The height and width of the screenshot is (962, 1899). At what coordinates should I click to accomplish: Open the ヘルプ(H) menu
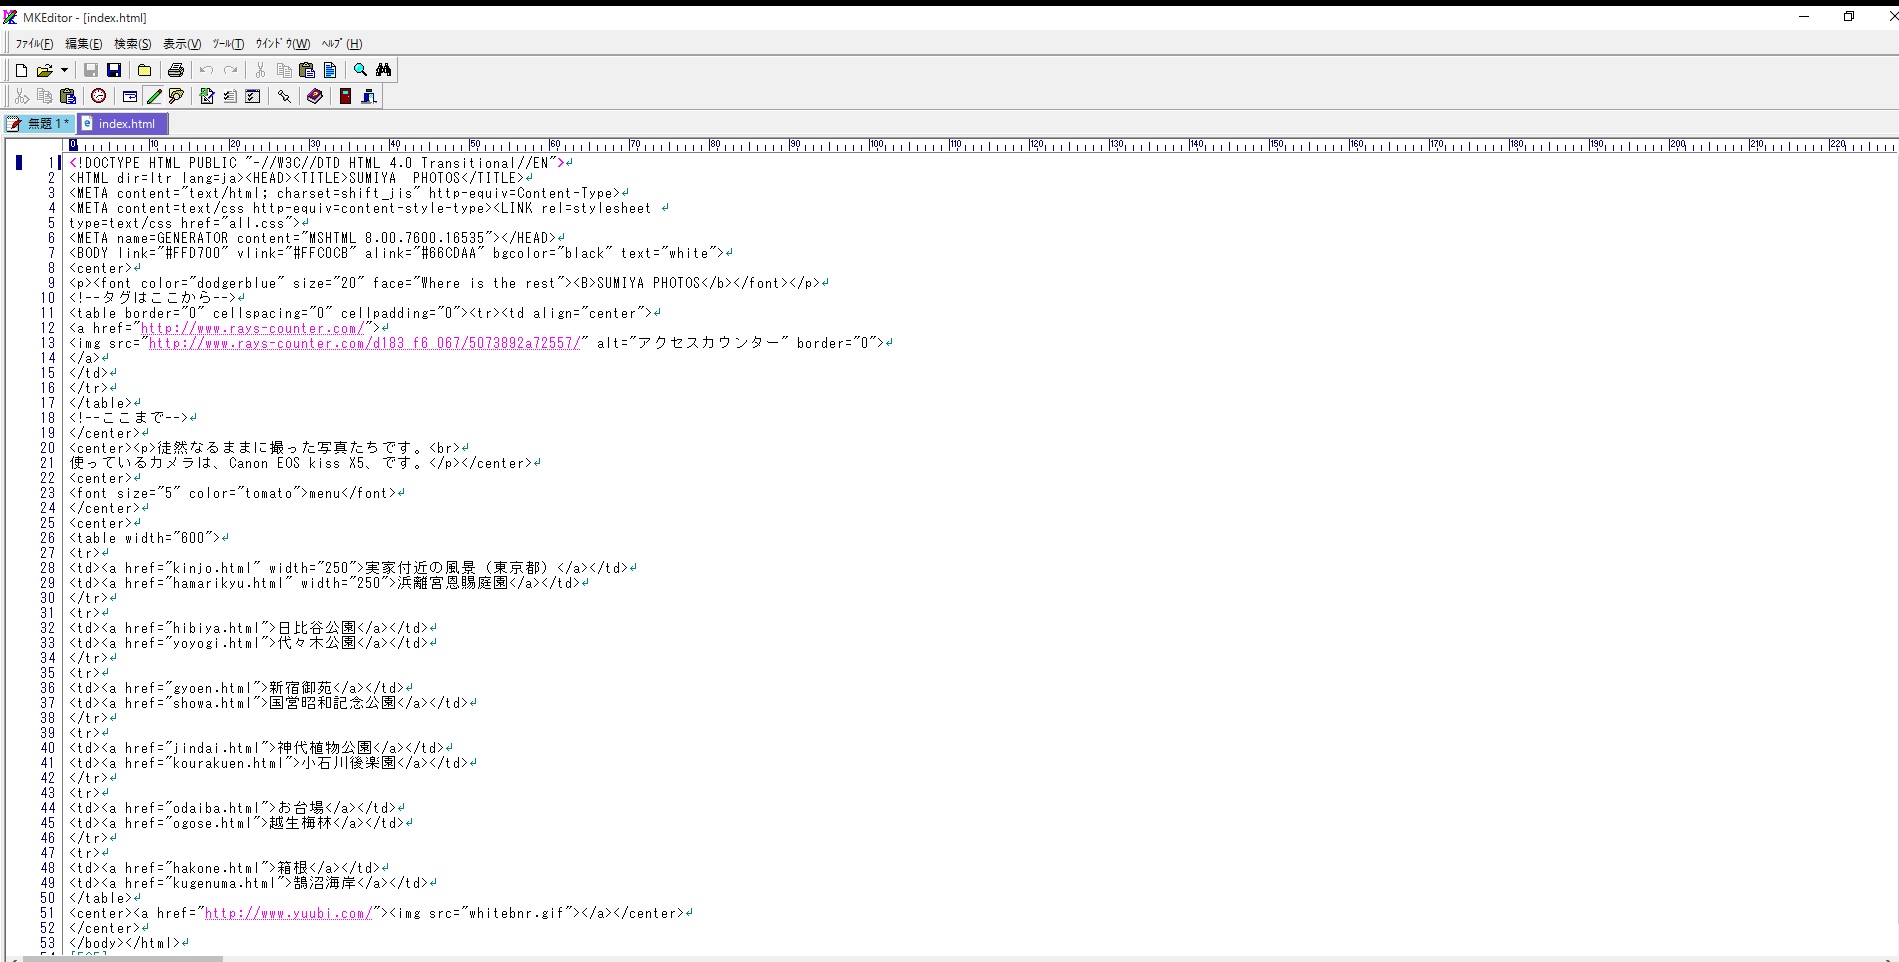point(342,44)
